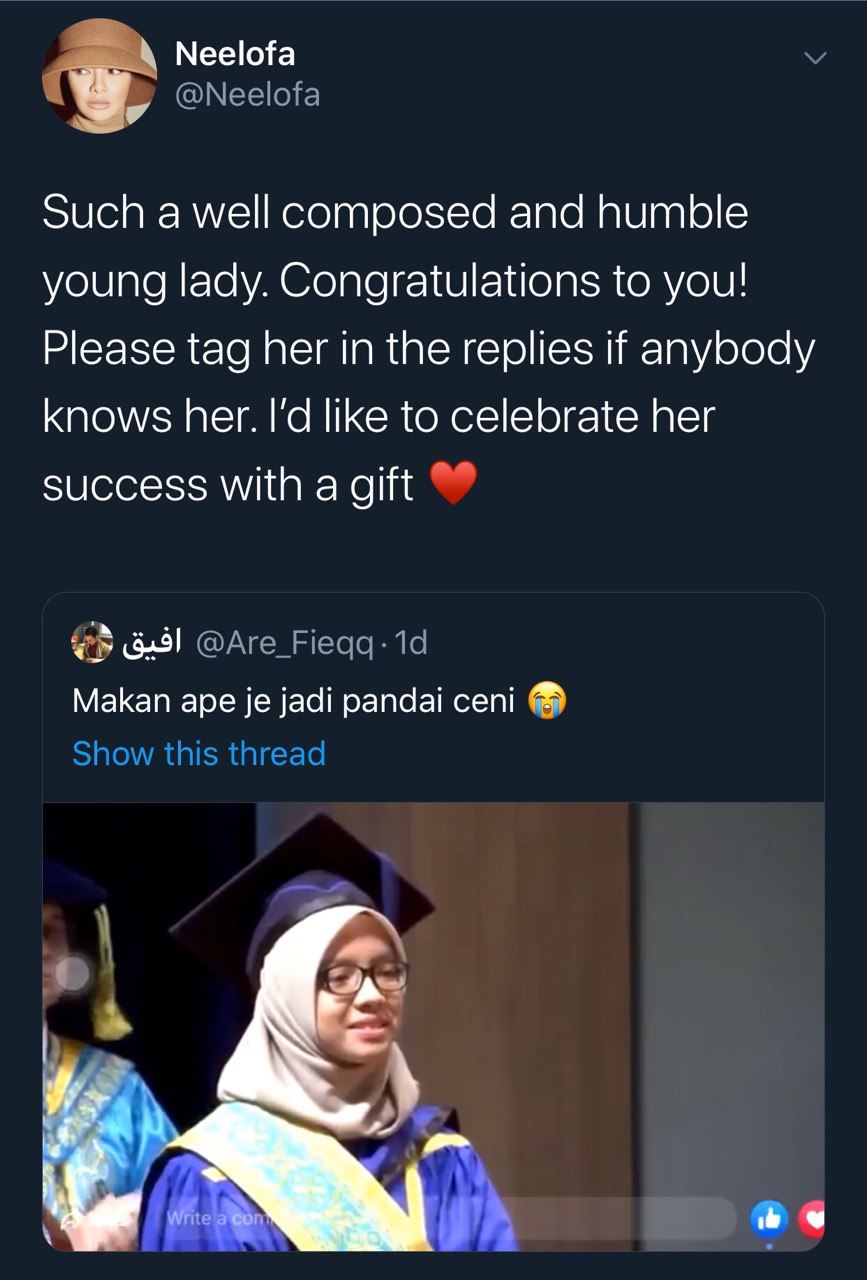Tap the 1d timestamp on the quoted tweet
The width and height of the screenshot is (867, 1280).
coord(411,643)
